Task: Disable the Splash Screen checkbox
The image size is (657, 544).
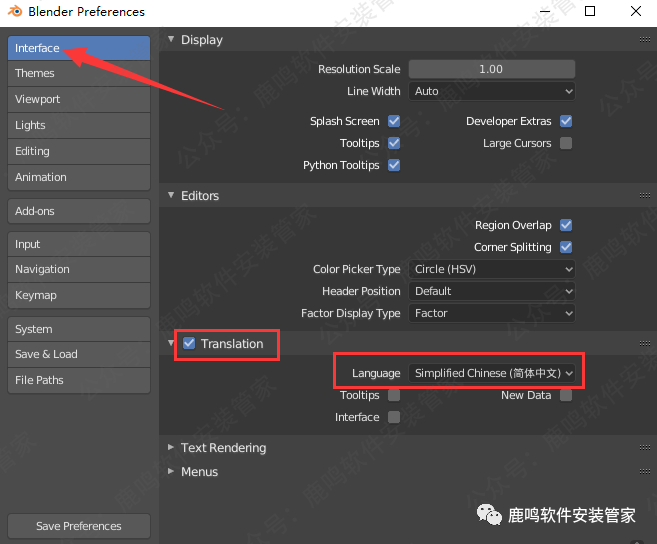Action: click(x=394, y=121)
